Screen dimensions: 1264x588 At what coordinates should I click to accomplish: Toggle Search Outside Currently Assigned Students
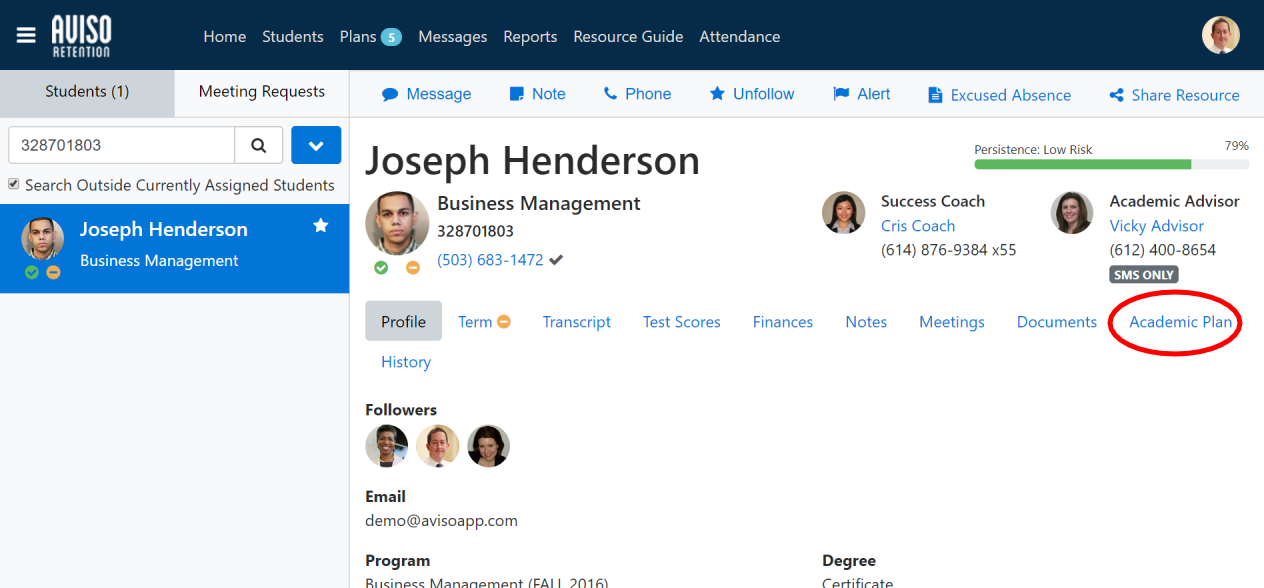click(14, 185)
